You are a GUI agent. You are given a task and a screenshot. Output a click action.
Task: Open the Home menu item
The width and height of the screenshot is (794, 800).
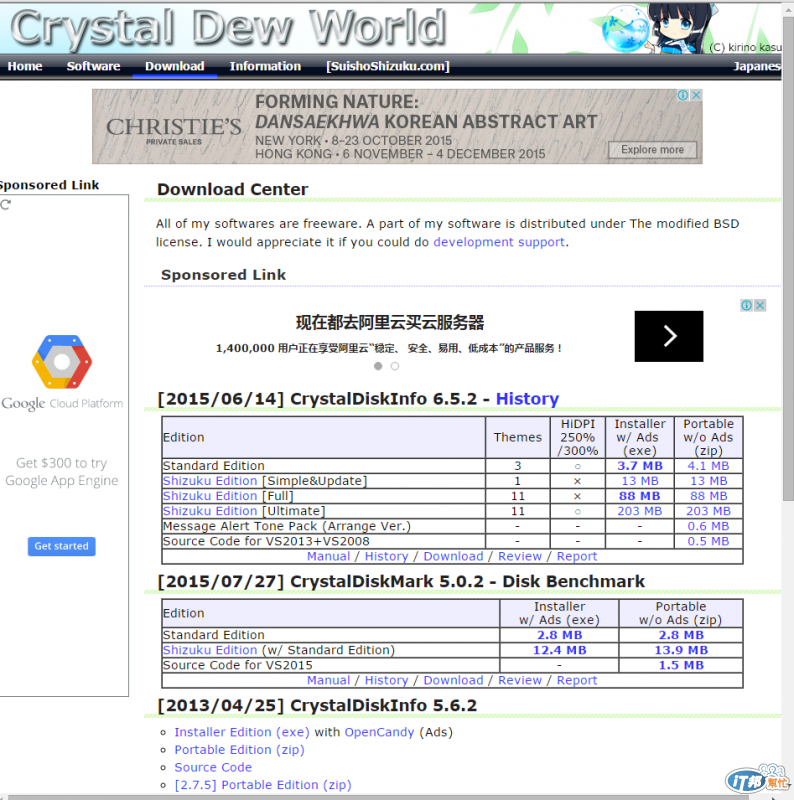(x=24, y=66)
